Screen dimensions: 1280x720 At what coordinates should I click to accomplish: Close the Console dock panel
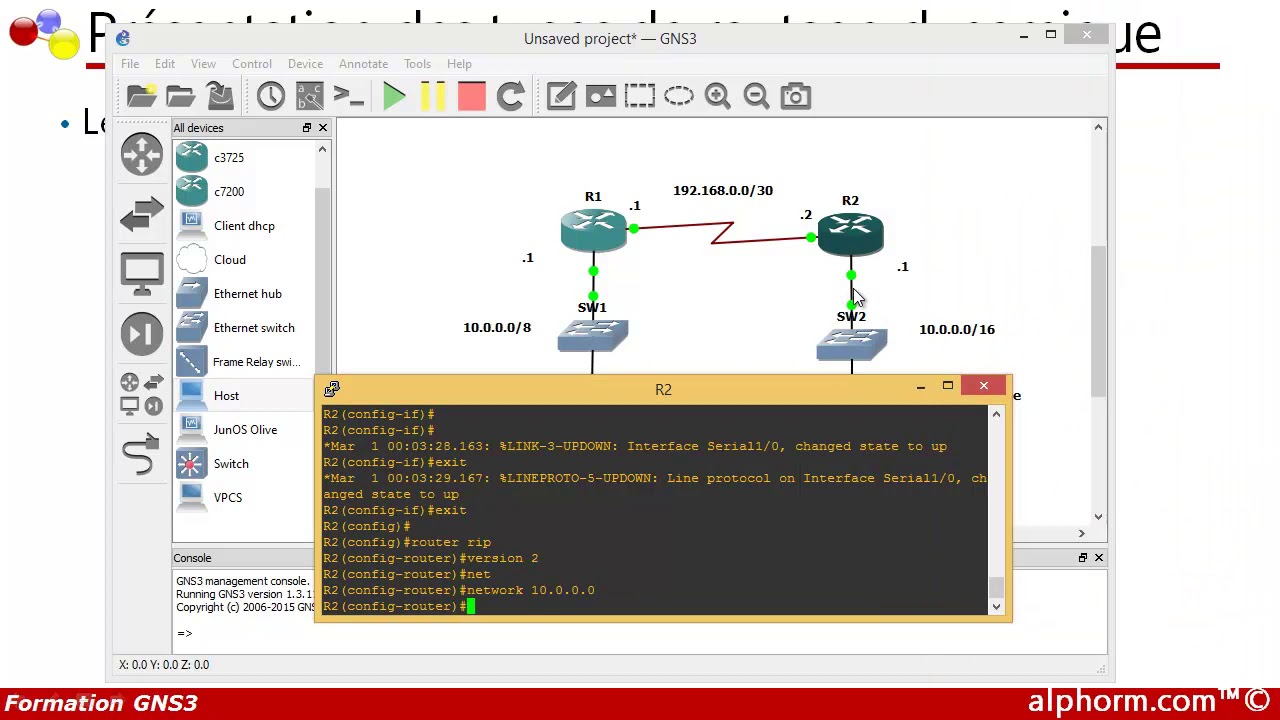pyautogui.click(x=1099, y=558)
